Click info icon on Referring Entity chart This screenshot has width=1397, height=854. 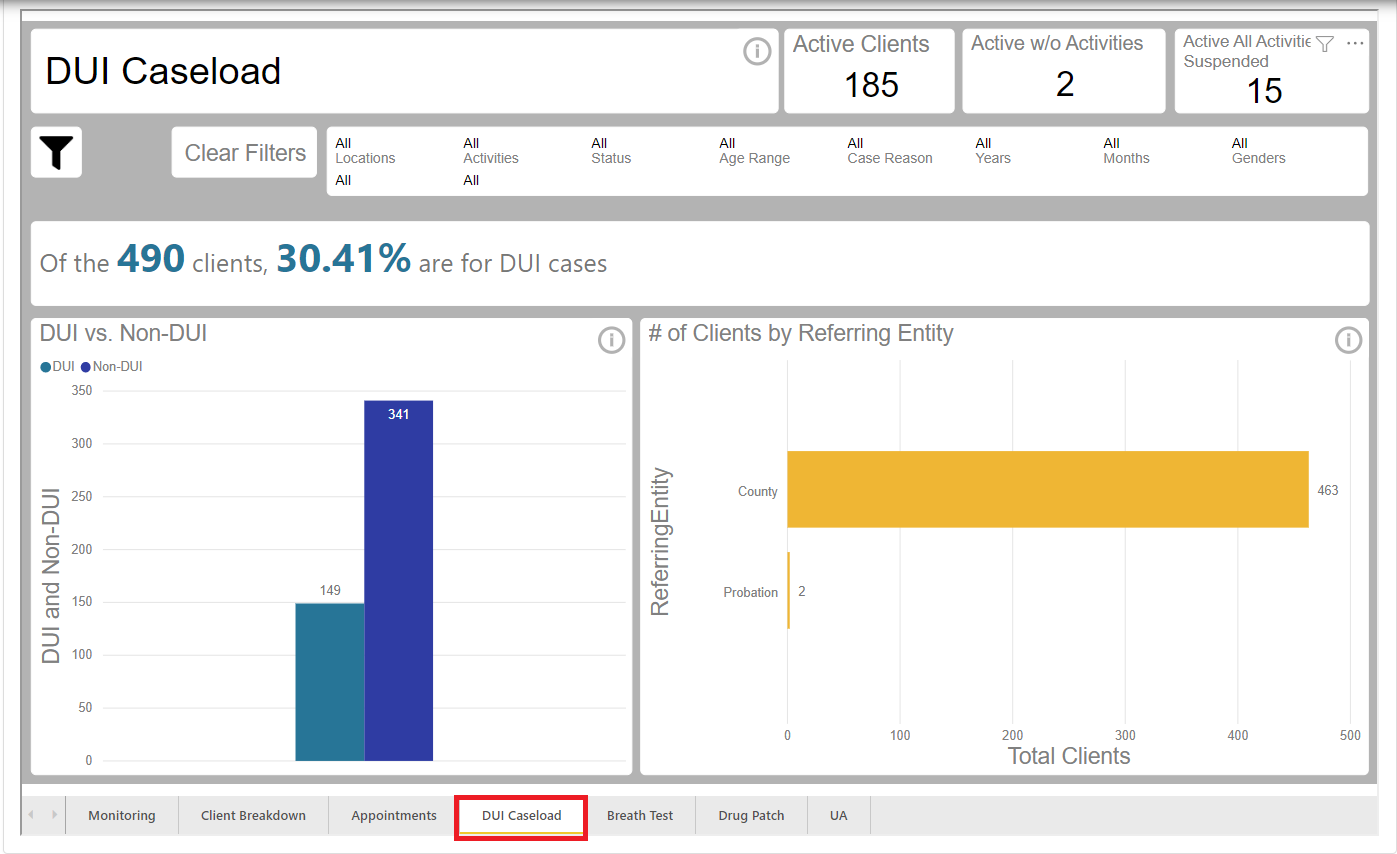[x=1348, y=340]
